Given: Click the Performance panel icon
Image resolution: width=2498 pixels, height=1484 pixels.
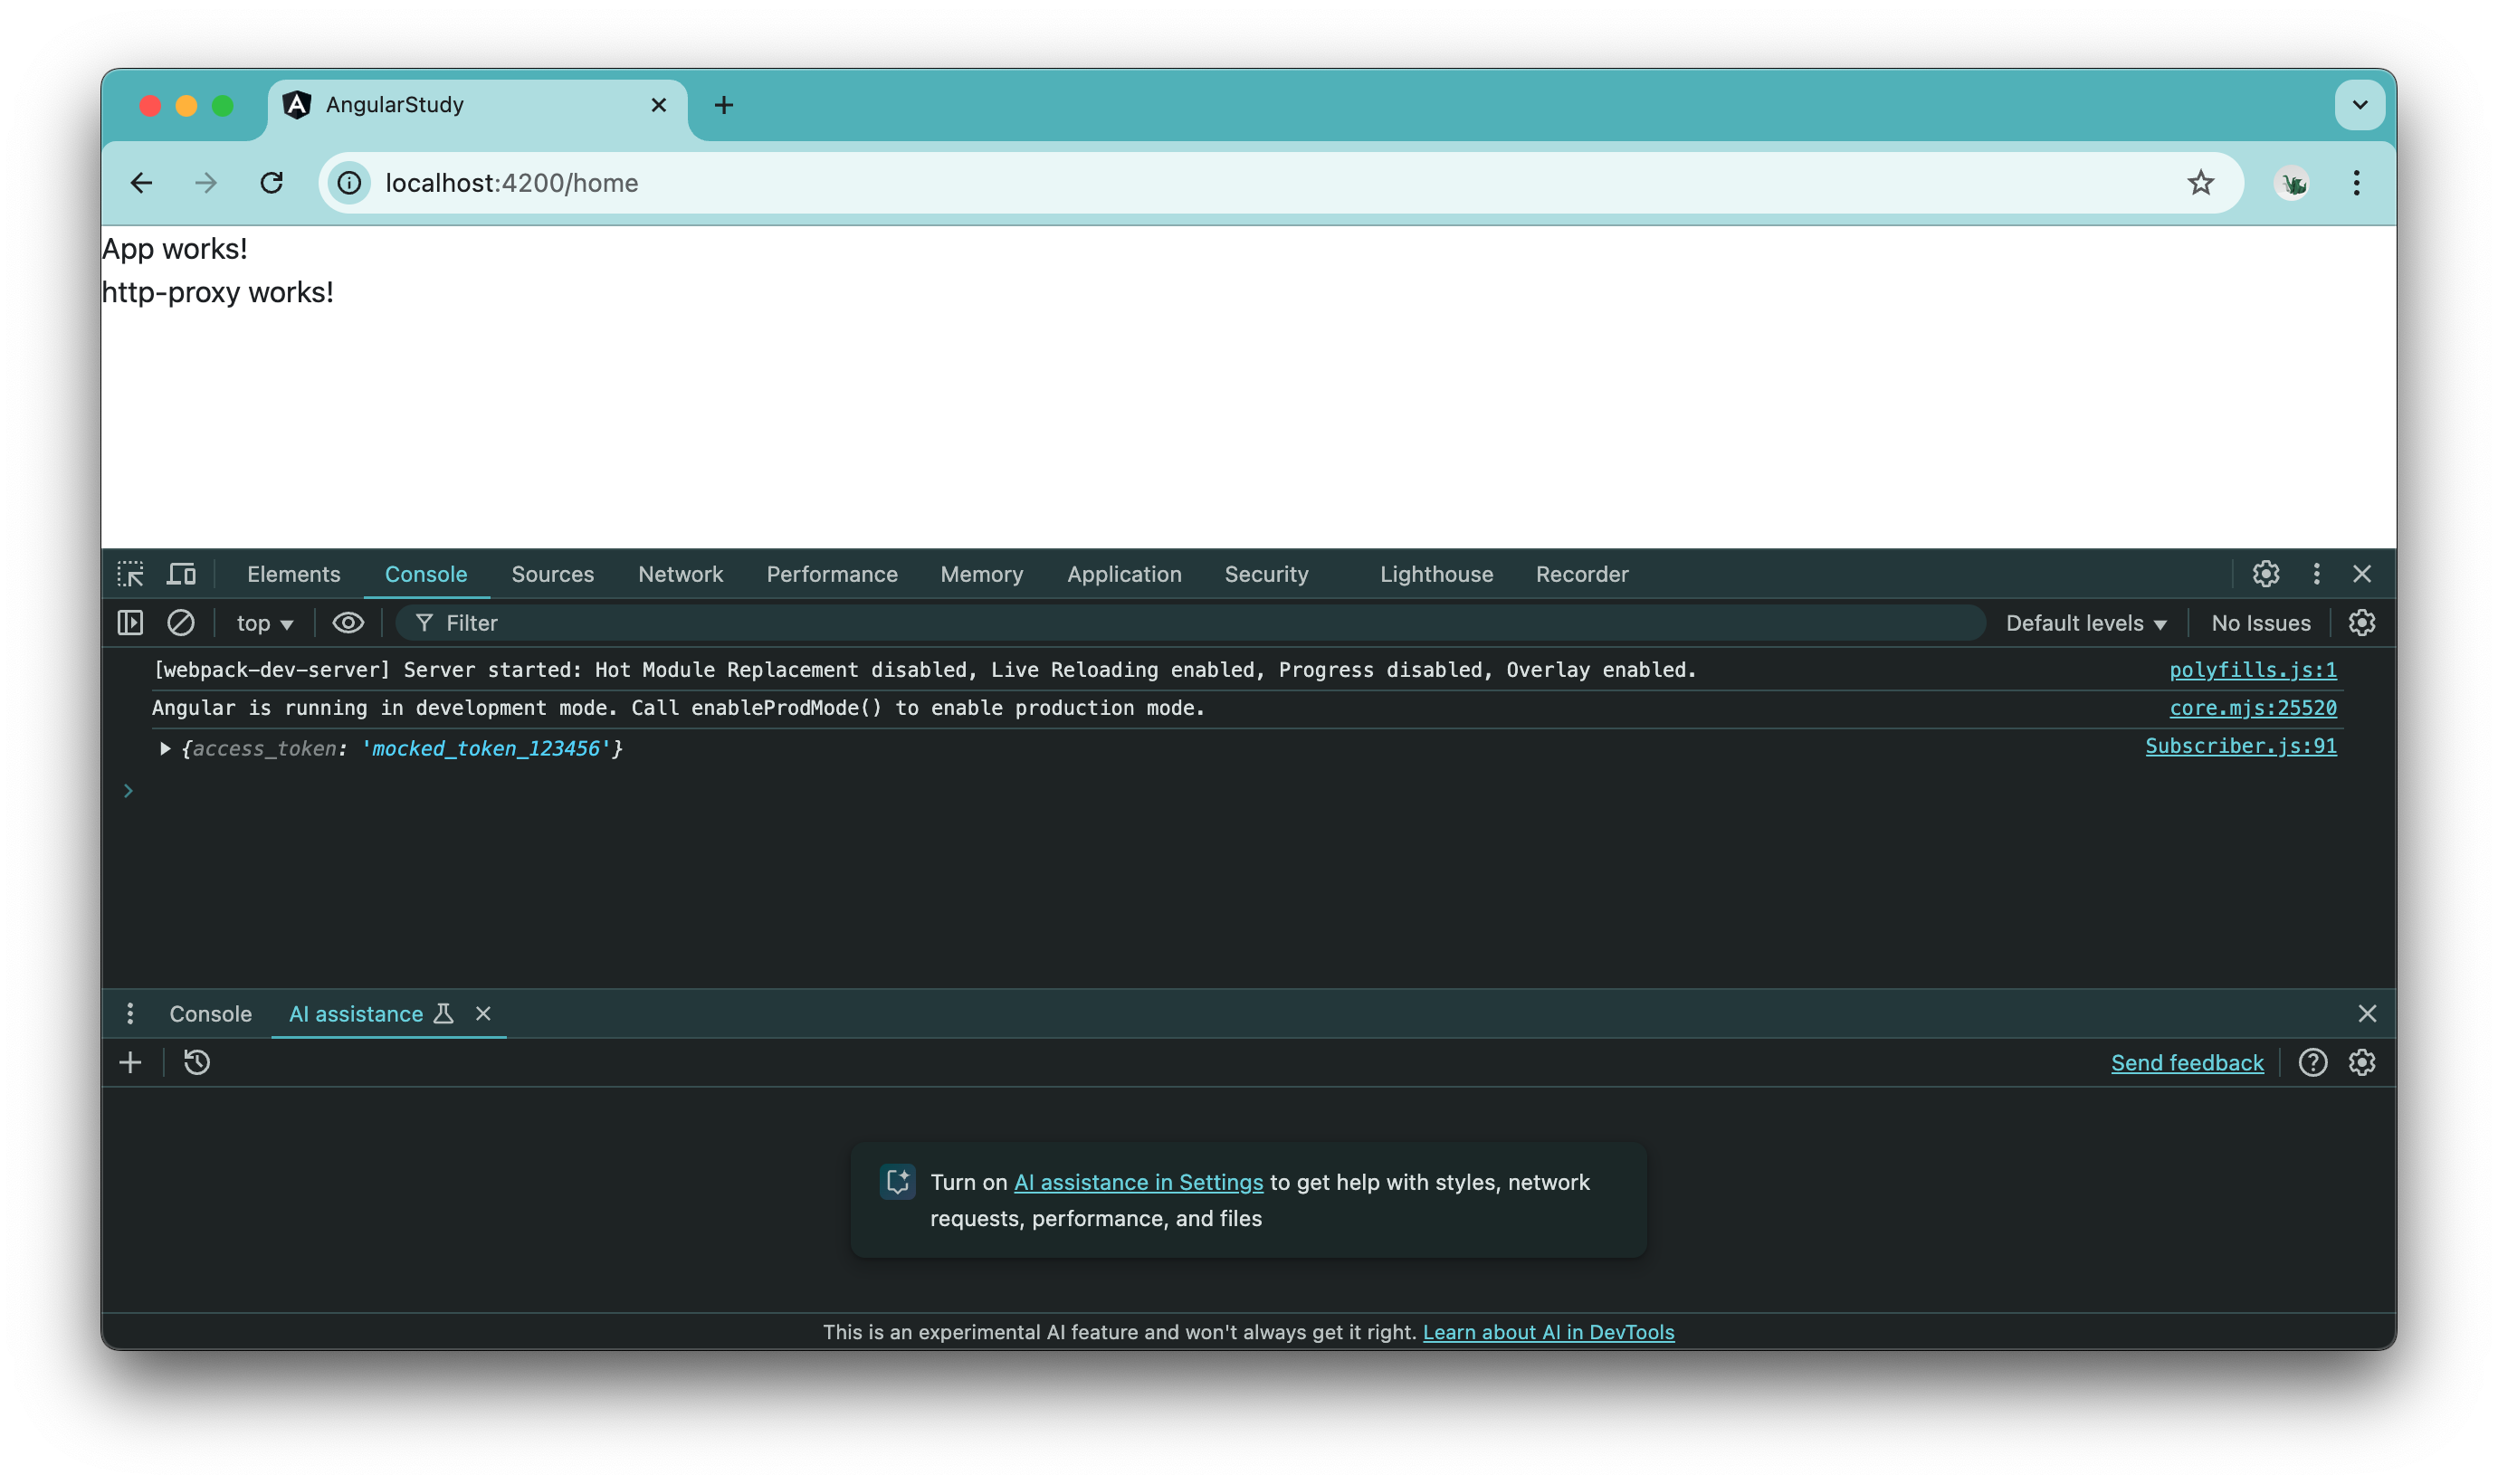Looking at the screenshot, I should (832, 573).
